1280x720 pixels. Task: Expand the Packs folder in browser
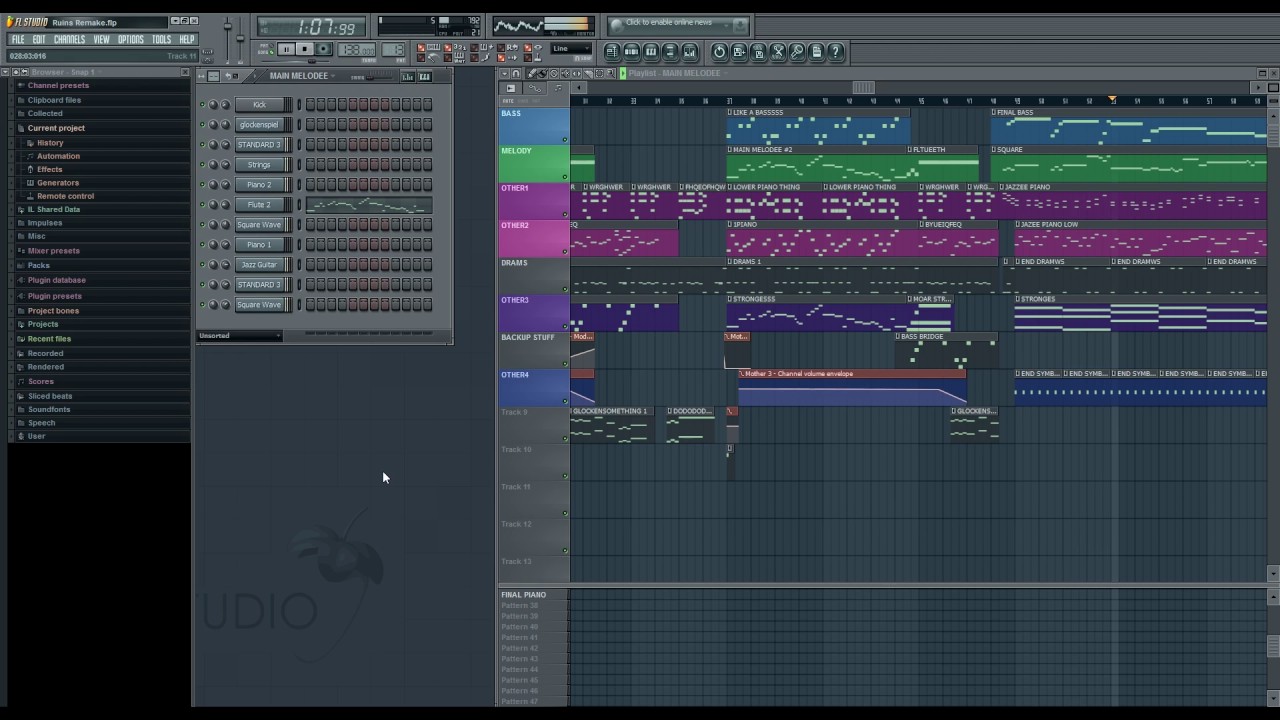point(38,266)
